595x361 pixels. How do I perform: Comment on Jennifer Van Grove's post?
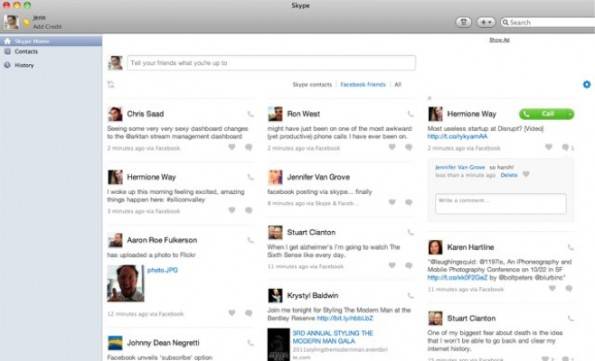click(x=409, y=202)
